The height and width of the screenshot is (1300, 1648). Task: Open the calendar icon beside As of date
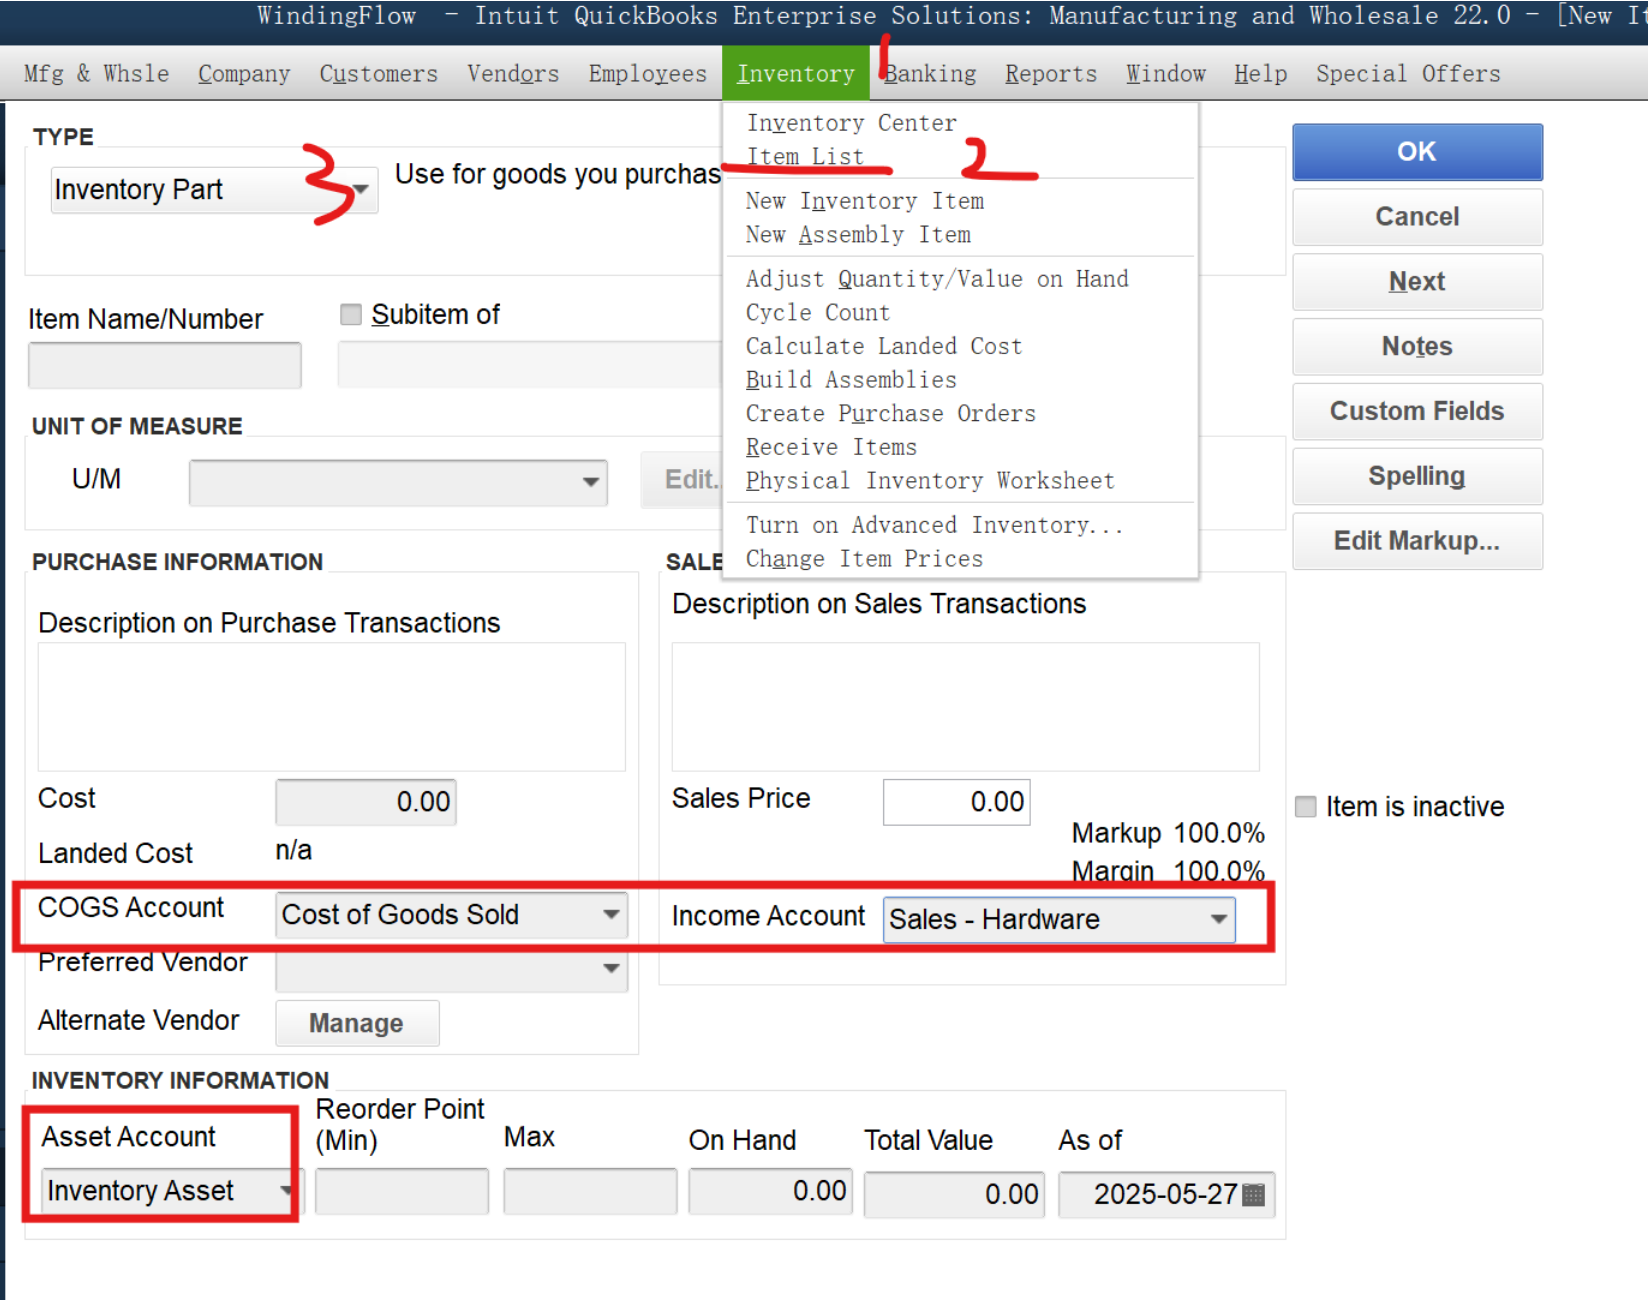pos(1253,1195)
